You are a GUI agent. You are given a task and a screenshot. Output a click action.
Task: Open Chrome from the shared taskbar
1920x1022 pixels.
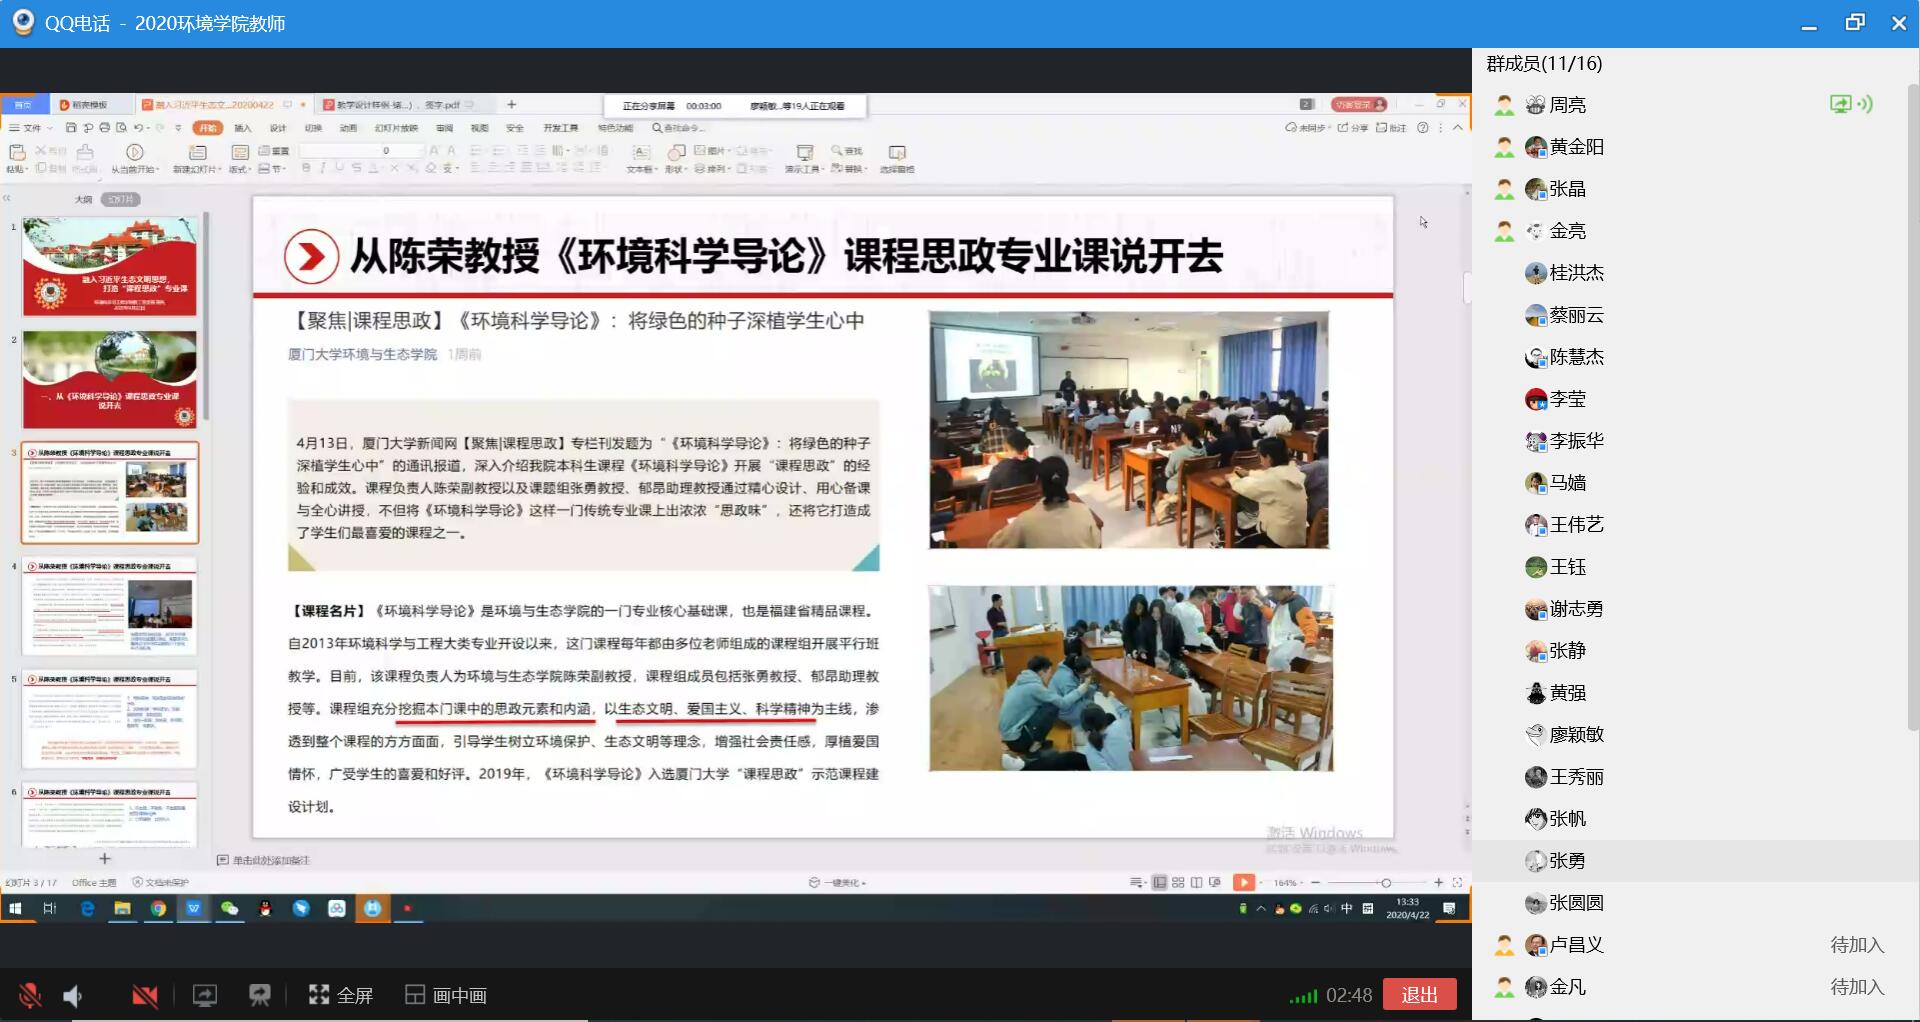click(158, 908)
